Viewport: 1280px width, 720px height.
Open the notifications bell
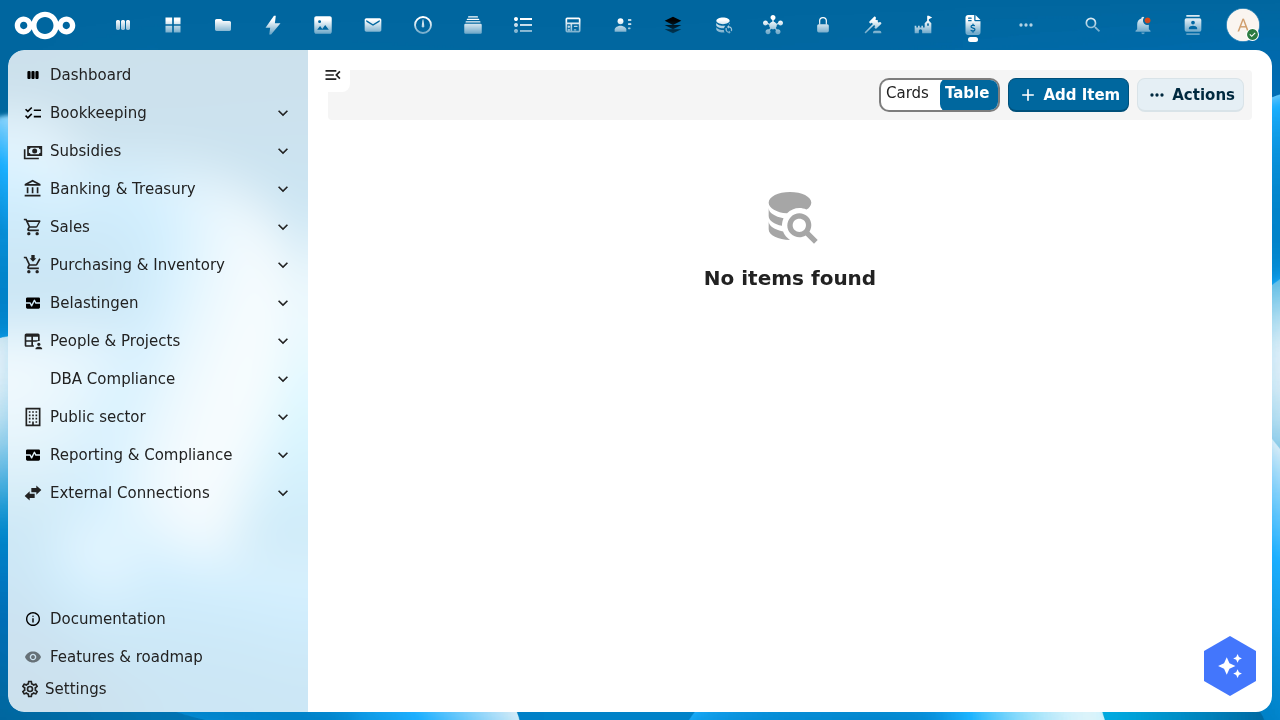coord(1143,25)
